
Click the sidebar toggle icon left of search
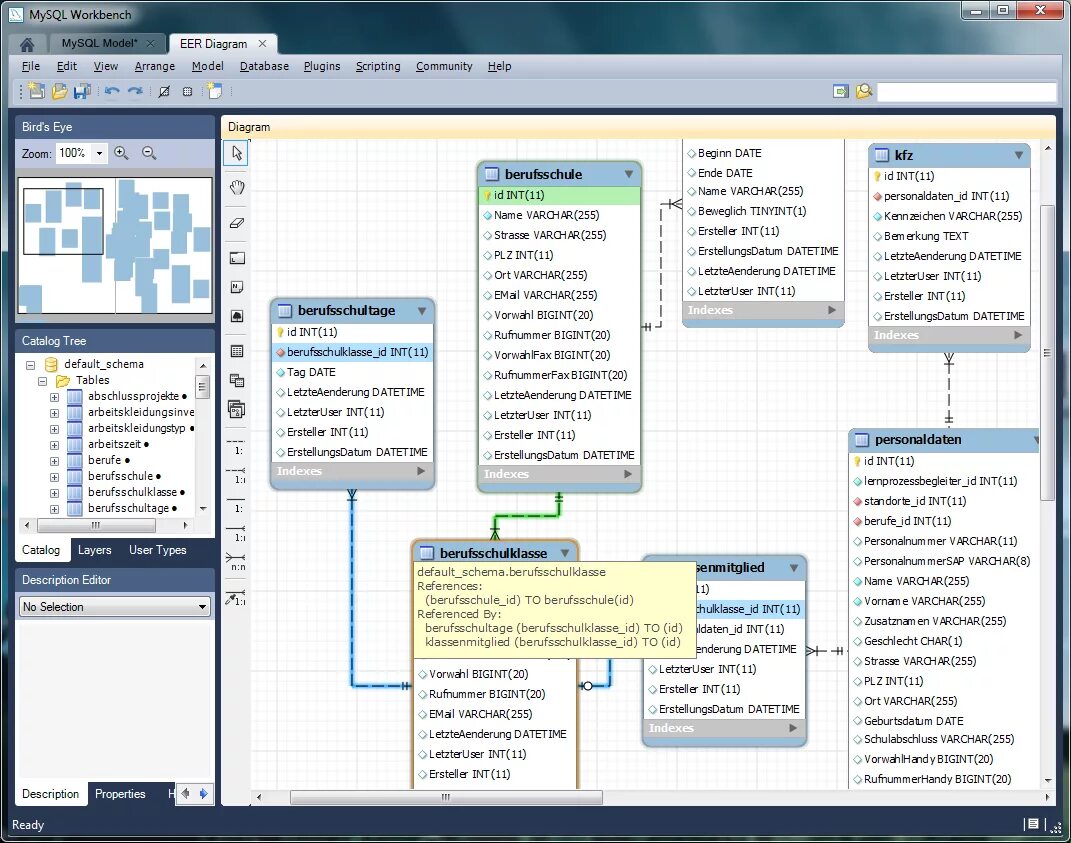841,91
